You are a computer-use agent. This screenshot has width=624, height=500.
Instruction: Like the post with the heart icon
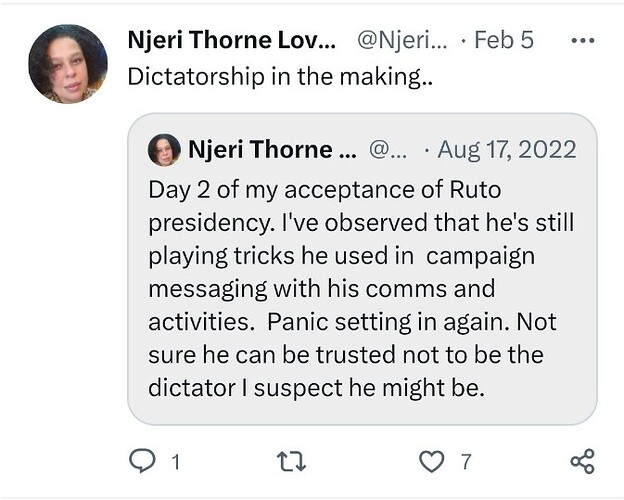[431, 461]
